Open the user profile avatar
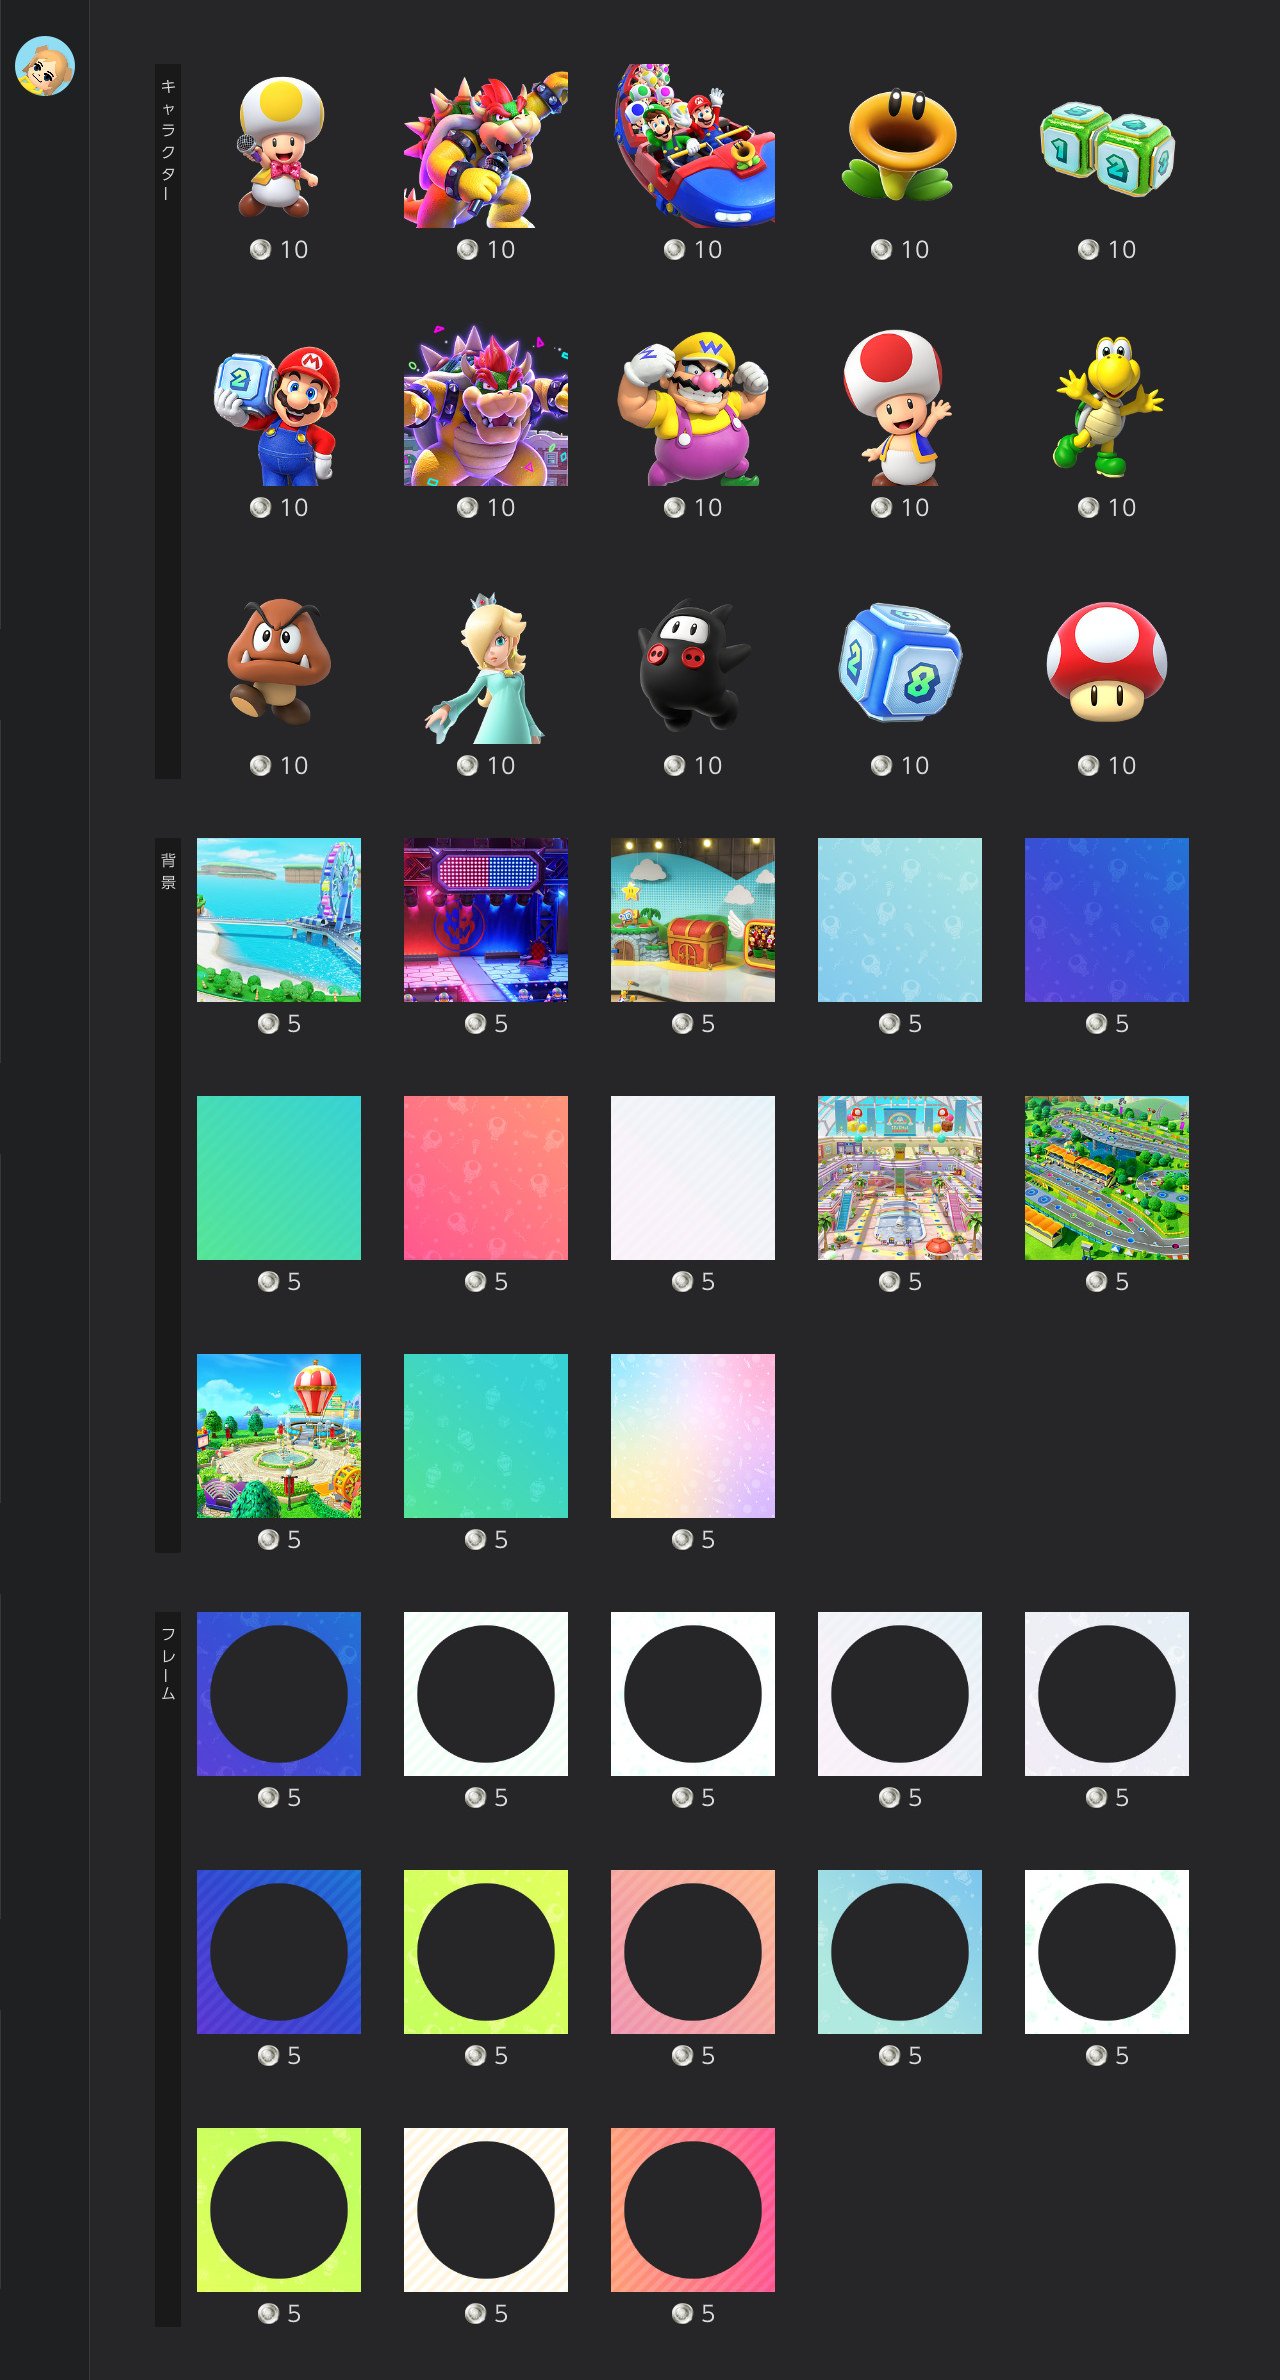1280x2380 pixels. [x=45, y=66]
